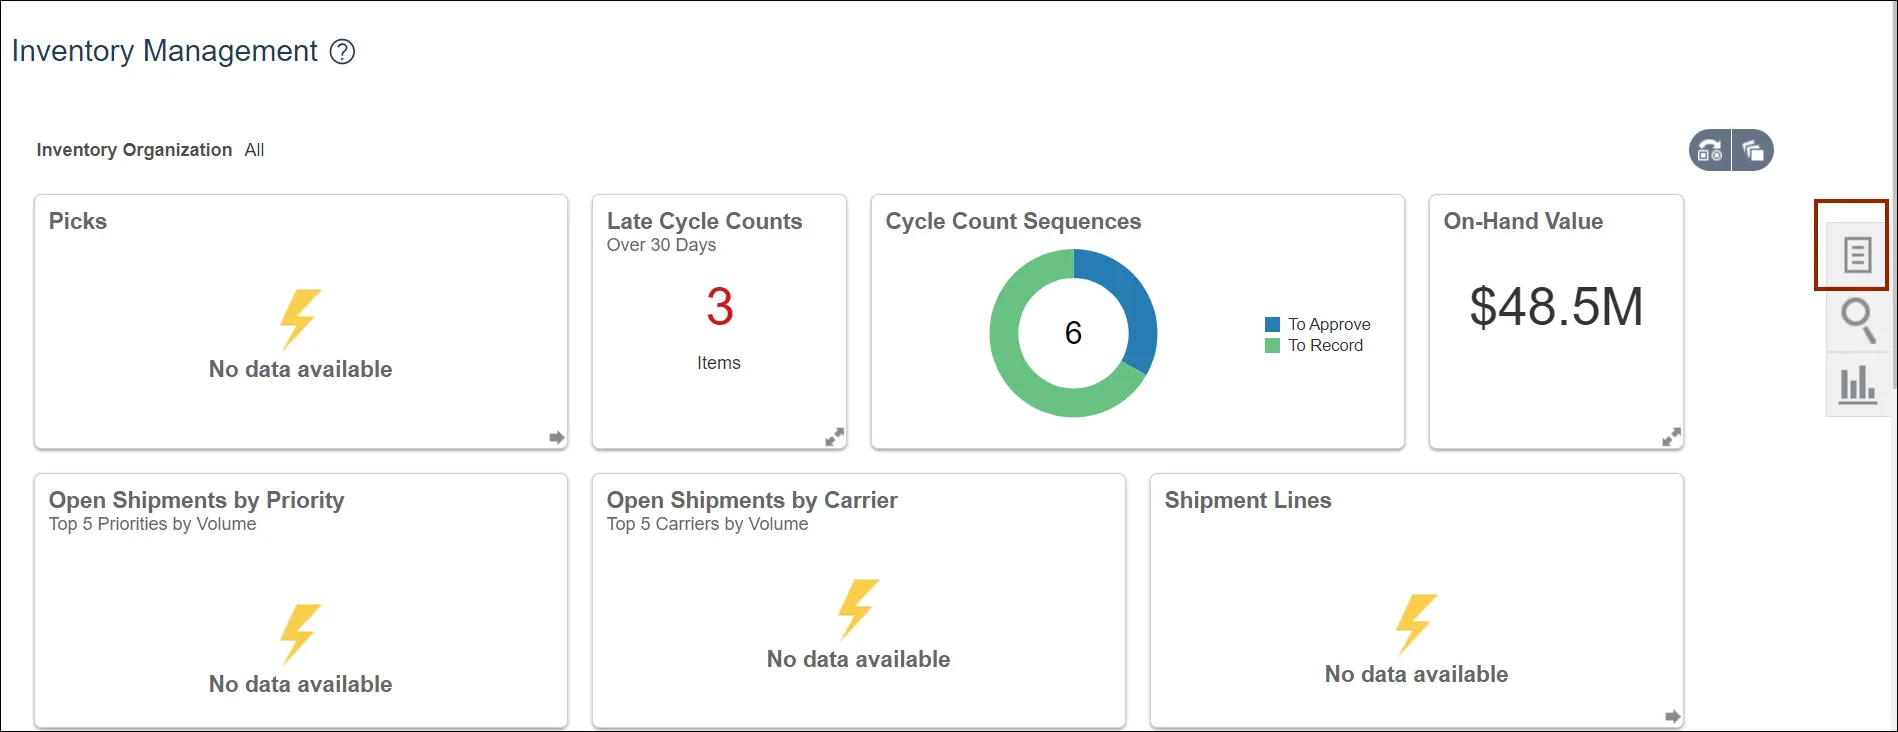The width and height of the screenshot is (1898, 732).
Task: Click the To Record legend swatch
Action: coord(1273,346)
